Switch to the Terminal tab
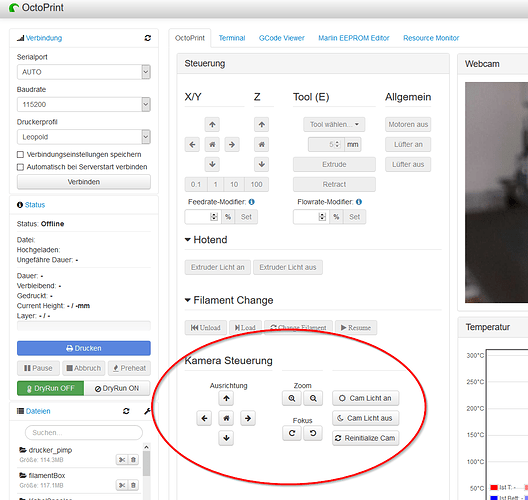 (x=232, y=38)
